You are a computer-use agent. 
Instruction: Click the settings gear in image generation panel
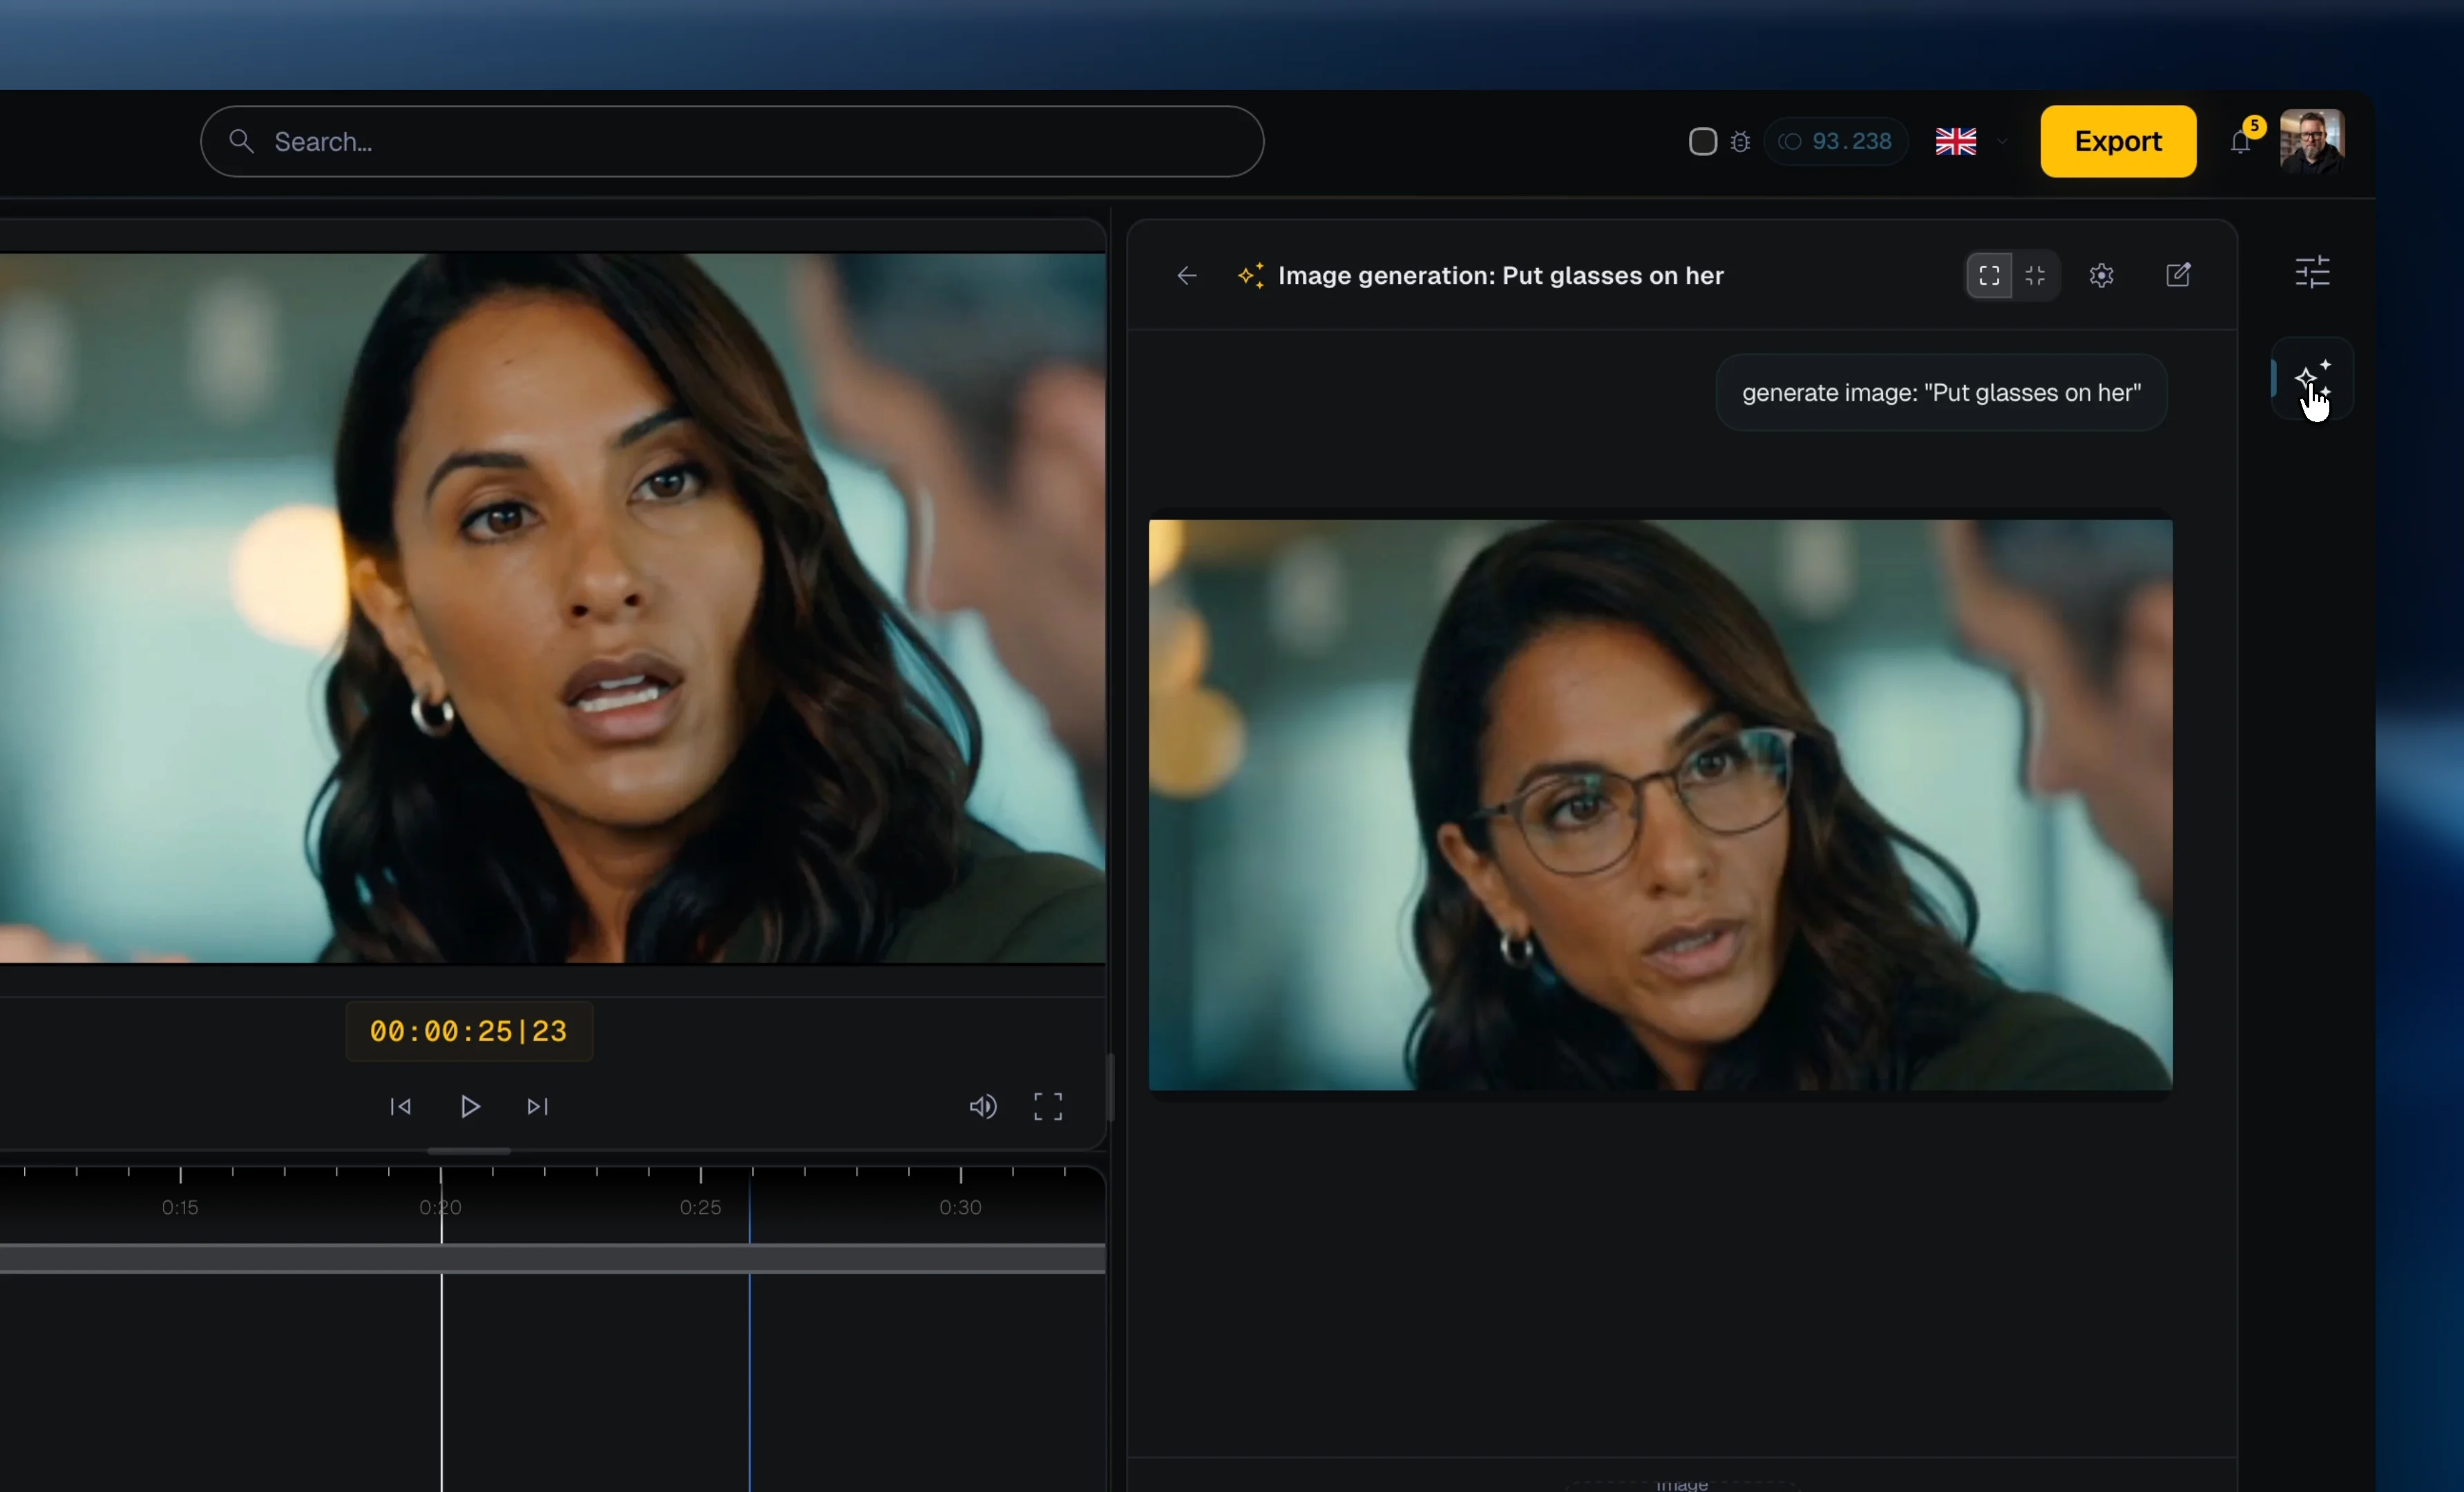[x=2101, y=276]
